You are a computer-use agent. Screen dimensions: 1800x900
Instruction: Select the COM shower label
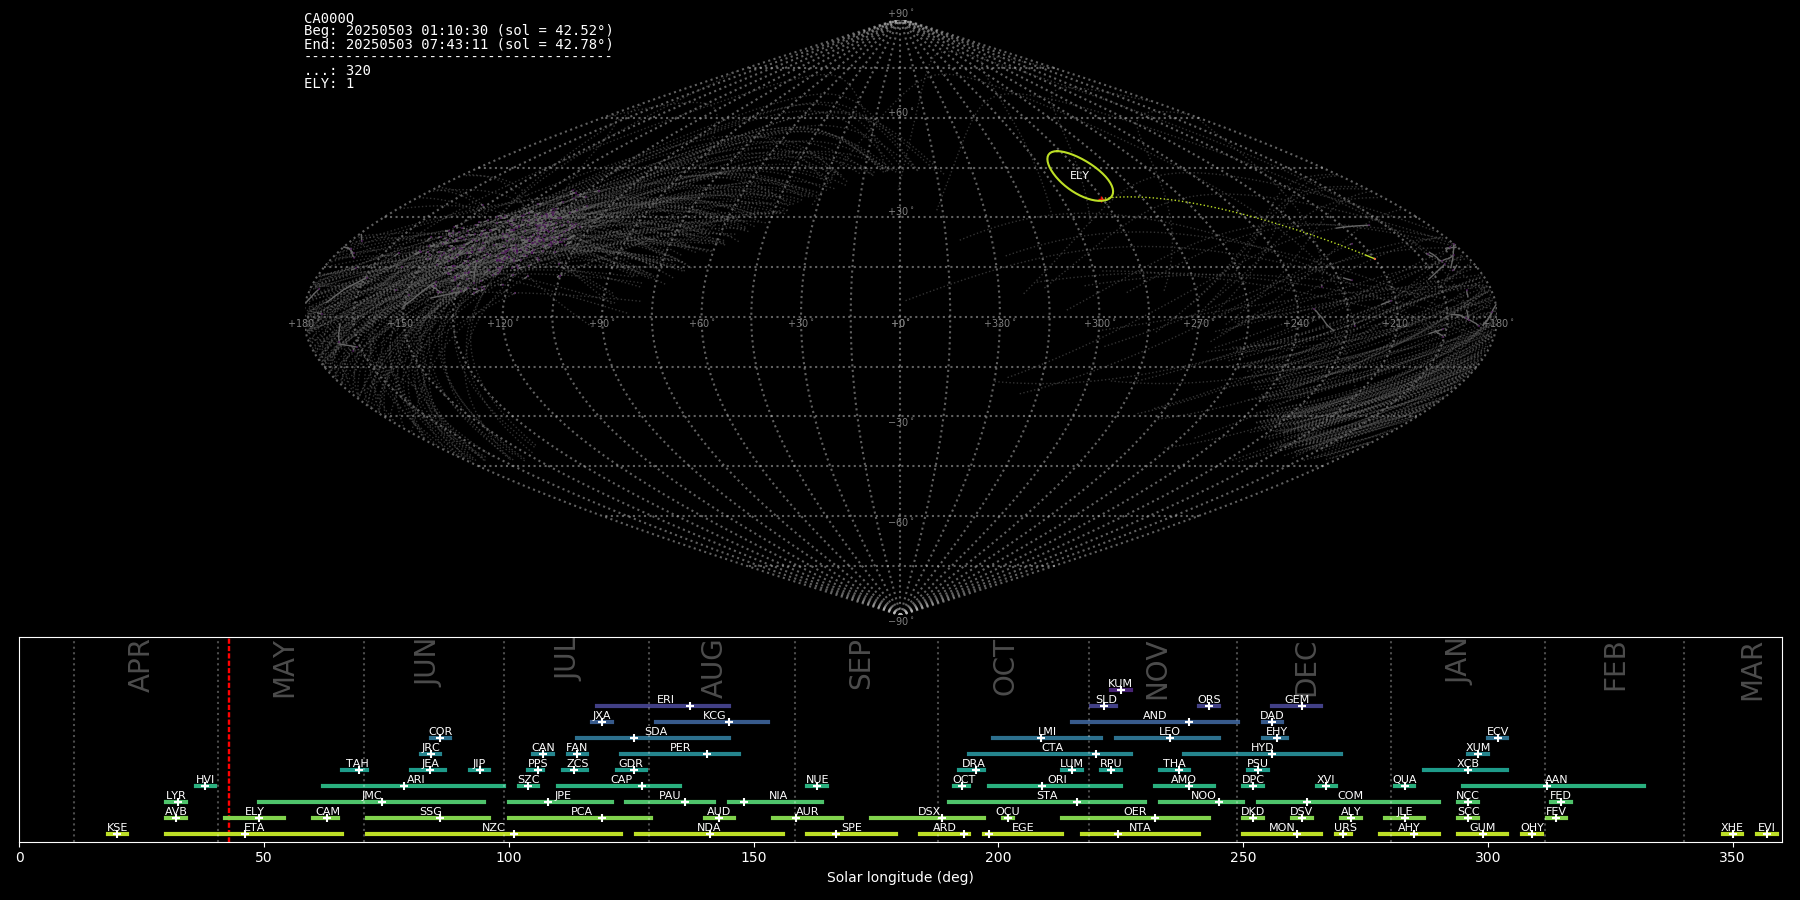click(x=1351, y=796)
